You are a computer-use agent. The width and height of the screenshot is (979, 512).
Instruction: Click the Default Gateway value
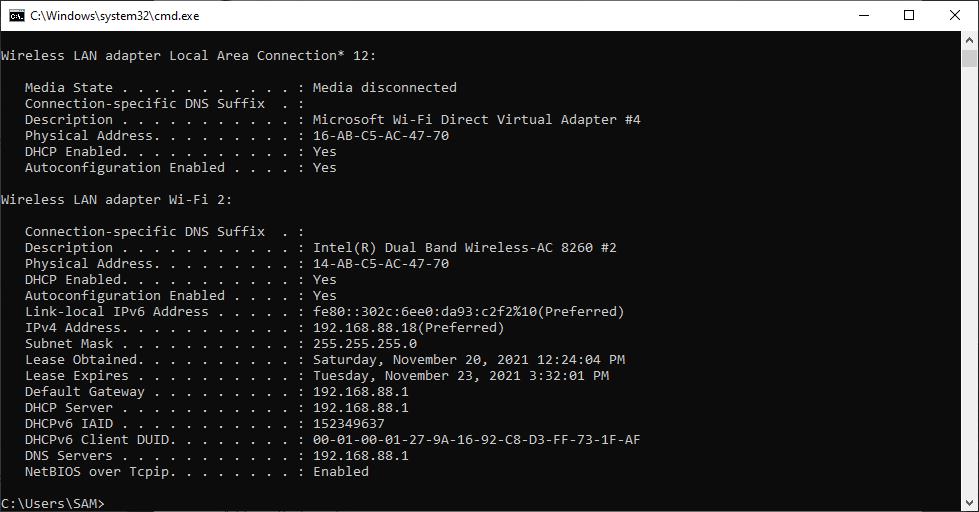point(360,392)
